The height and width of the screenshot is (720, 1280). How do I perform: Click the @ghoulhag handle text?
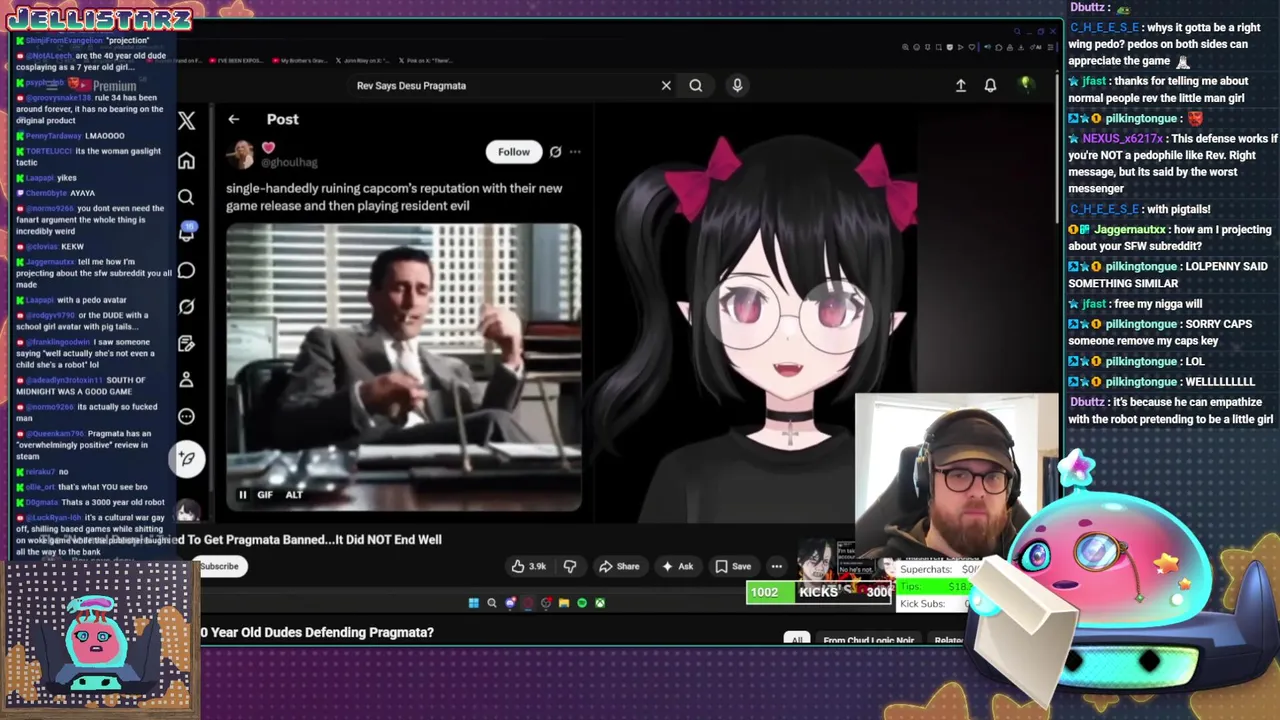[x=289, y=162]
